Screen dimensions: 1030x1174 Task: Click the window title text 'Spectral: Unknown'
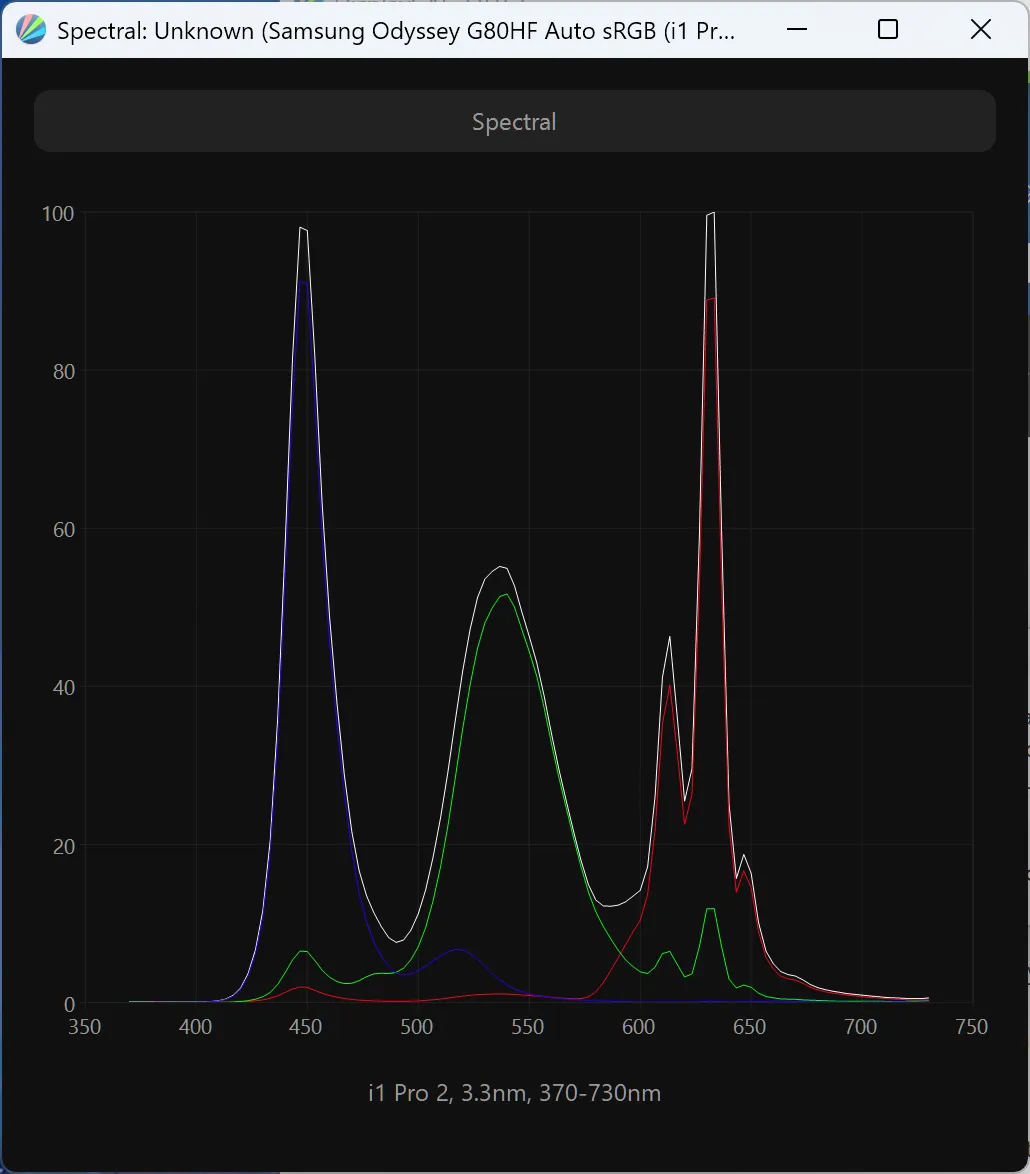156,31
